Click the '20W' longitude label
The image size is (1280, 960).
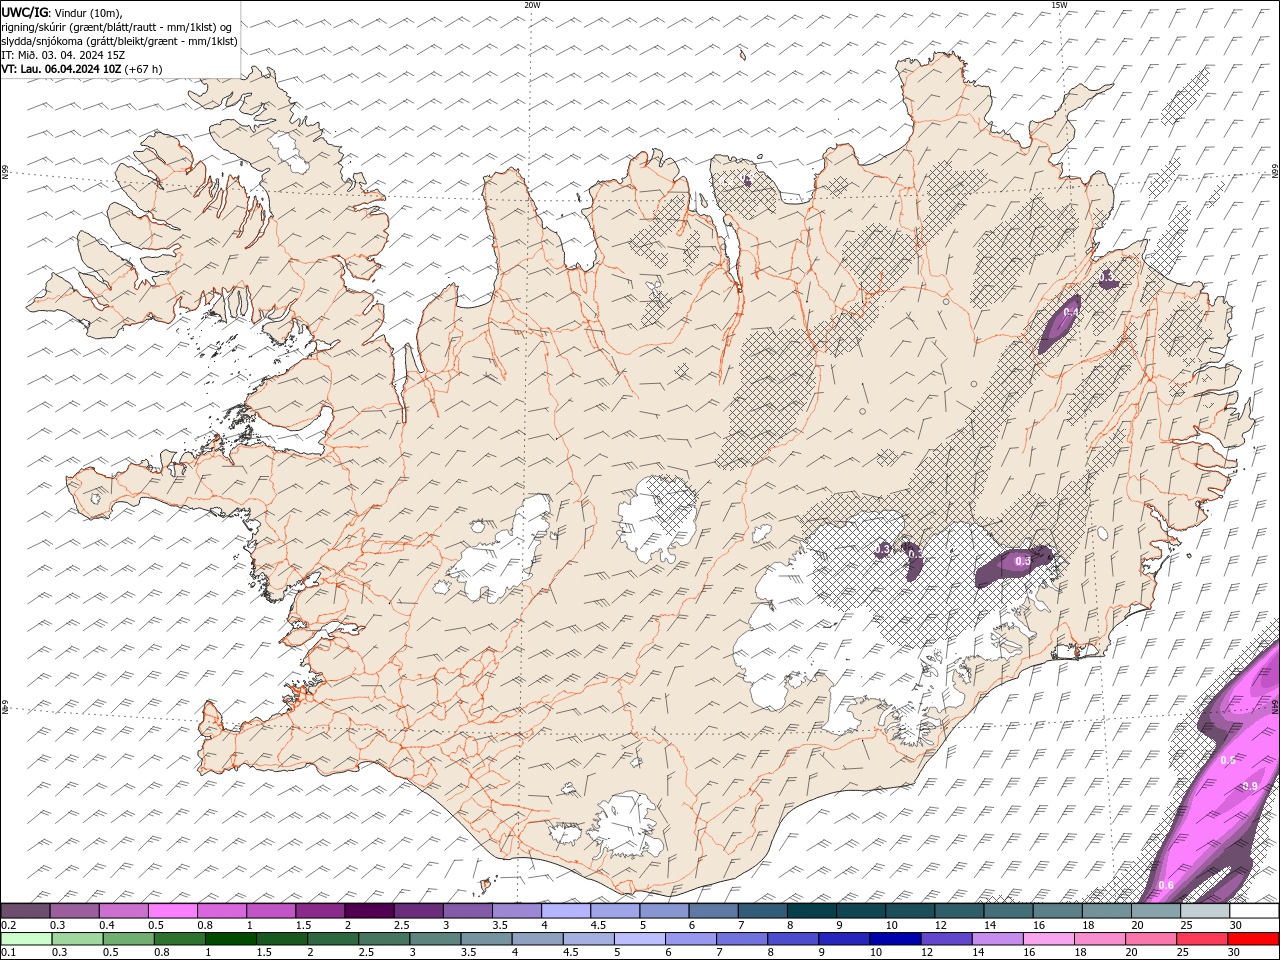(532, 5)
